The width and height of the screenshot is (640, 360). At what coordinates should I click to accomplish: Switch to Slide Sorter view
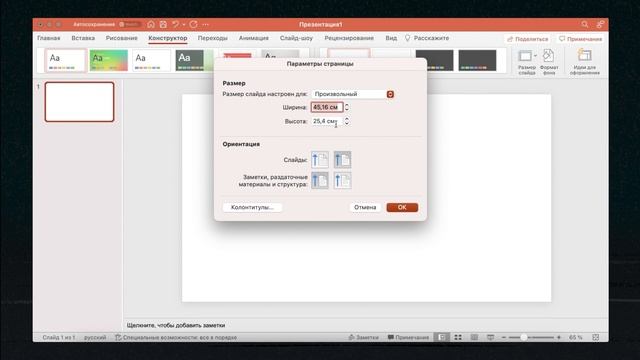(x=458, y=338)
